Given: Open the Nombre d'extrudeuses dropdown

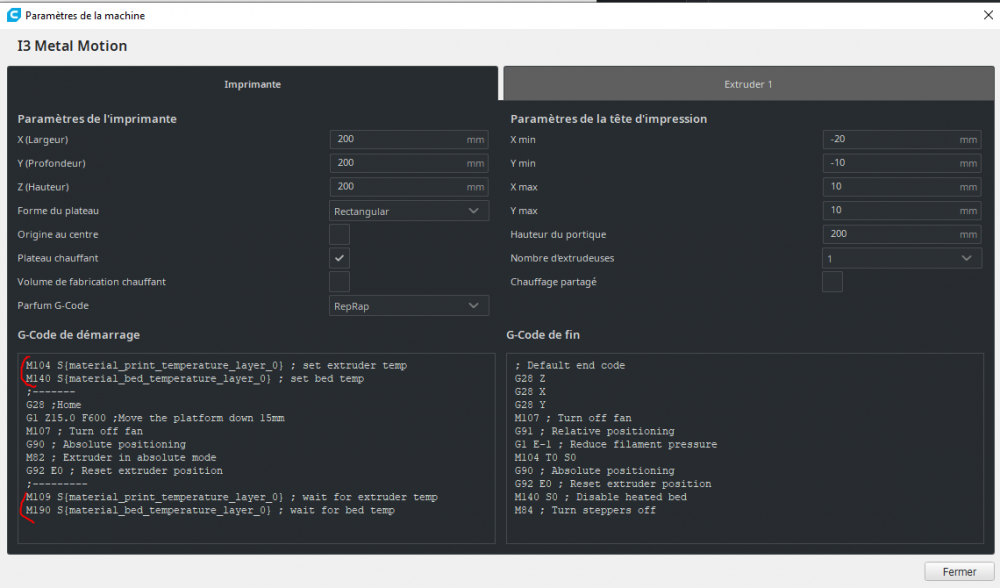Looking at the screenshot, I should [x=902, y=258].
